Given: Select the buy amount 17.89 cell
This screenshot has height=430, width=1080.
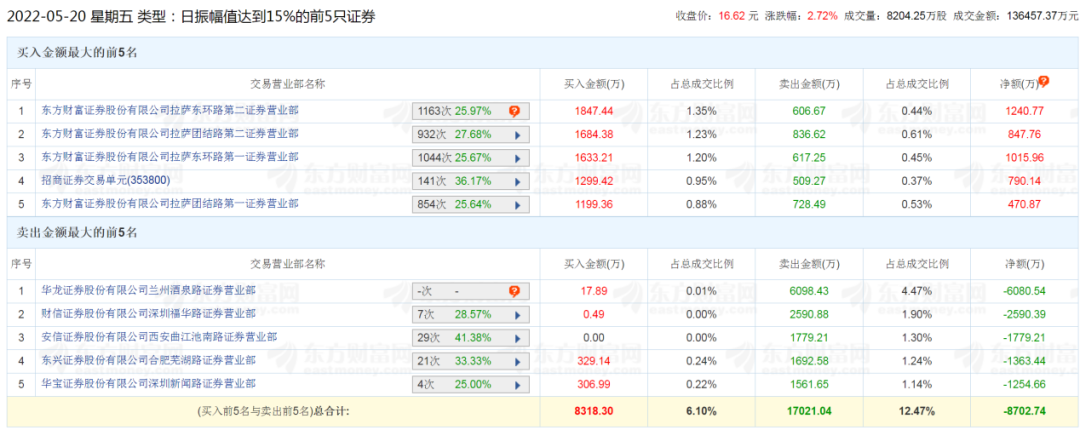Looking at the screenshot, I should click(x=593, y=291).
